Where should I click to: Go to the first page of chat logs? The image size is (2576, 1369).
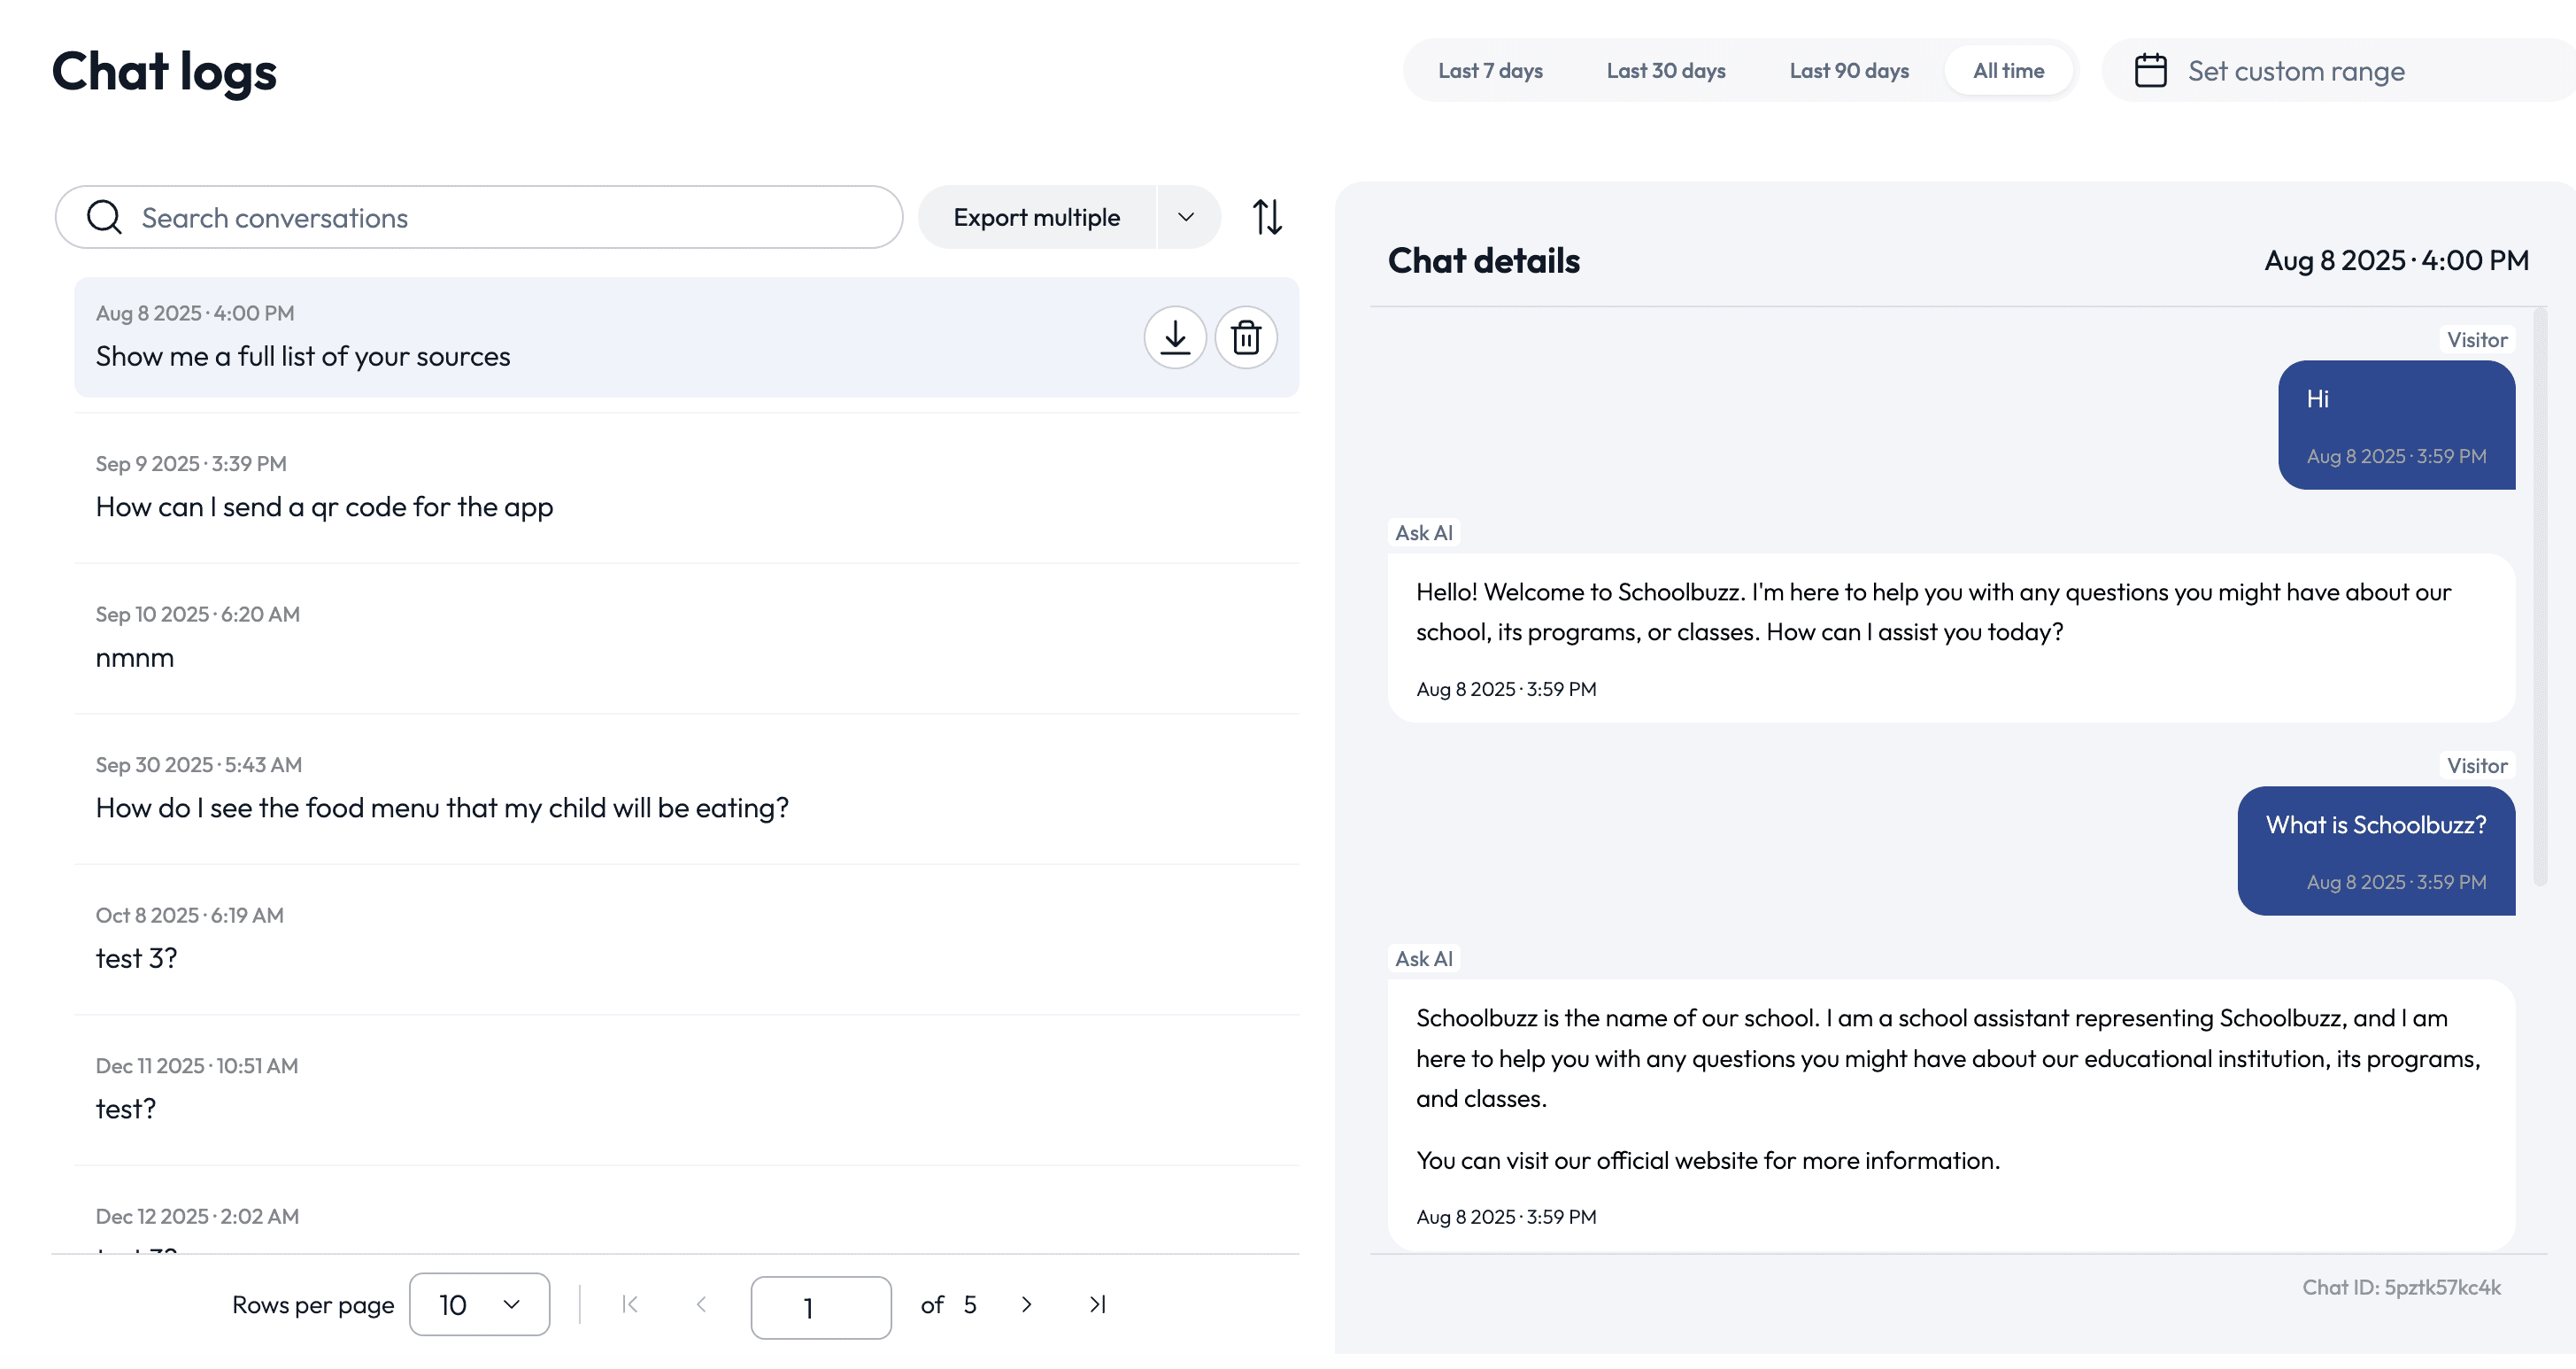[x=629, y=1304]
